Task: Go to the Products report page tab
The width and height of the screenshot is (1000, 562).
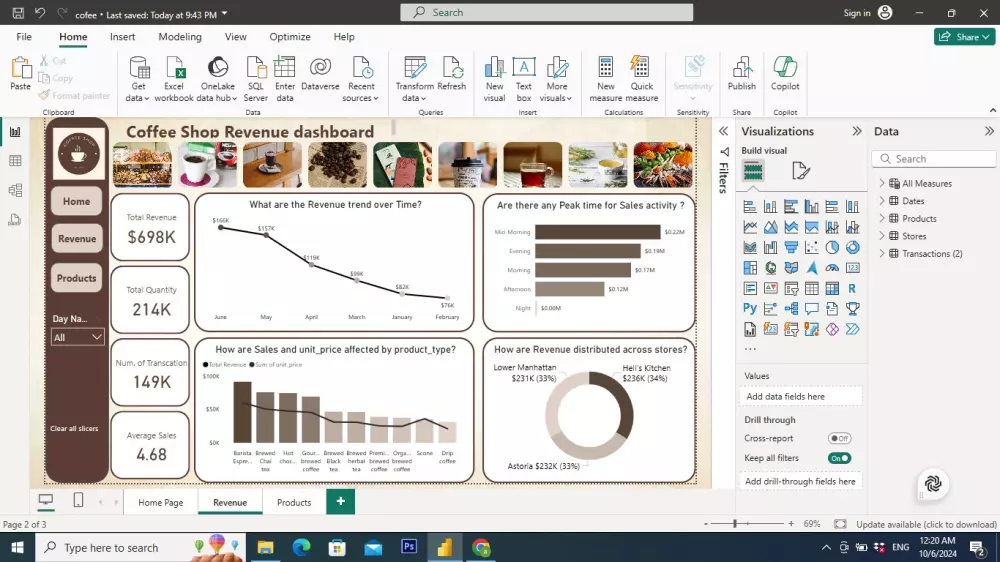Action: [294, 503]
